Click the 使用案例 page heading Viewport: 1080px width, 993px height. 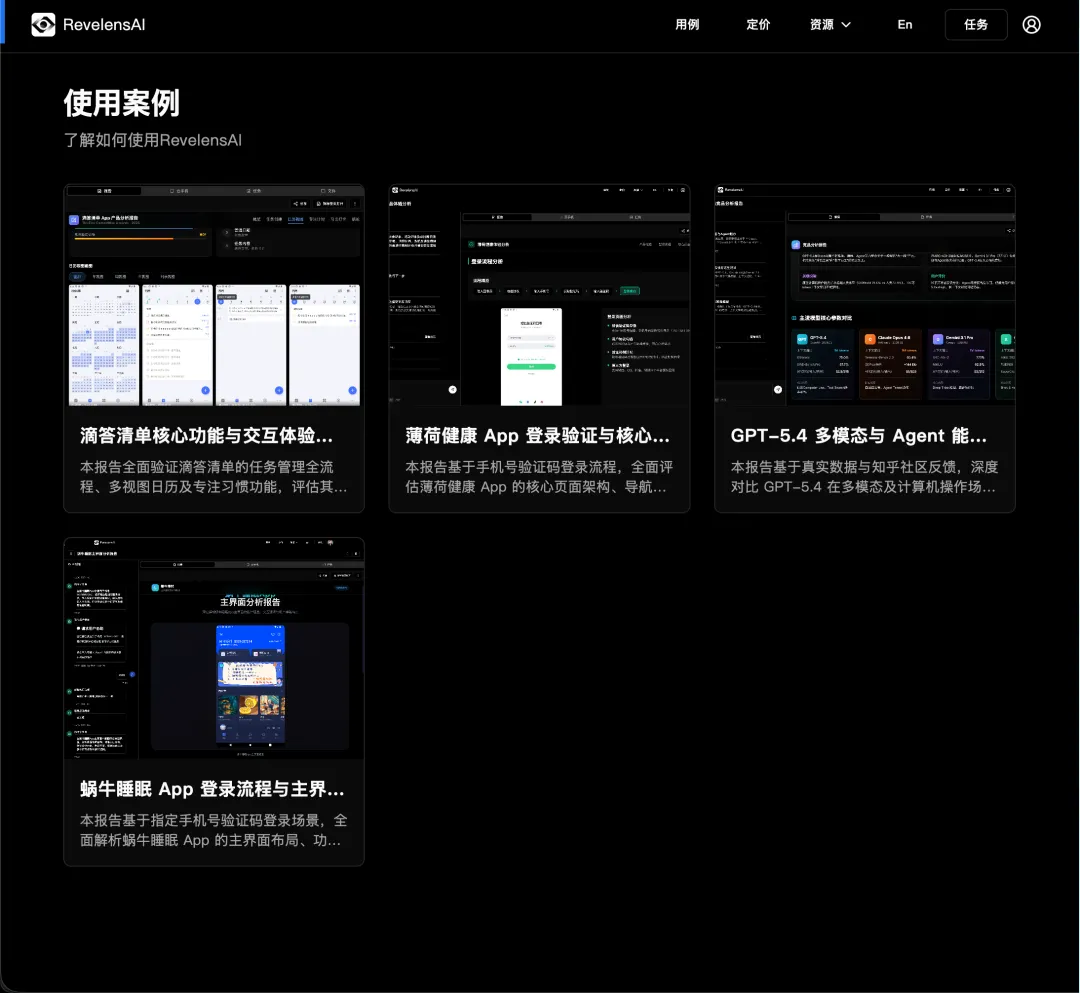(x=122, y=103)
